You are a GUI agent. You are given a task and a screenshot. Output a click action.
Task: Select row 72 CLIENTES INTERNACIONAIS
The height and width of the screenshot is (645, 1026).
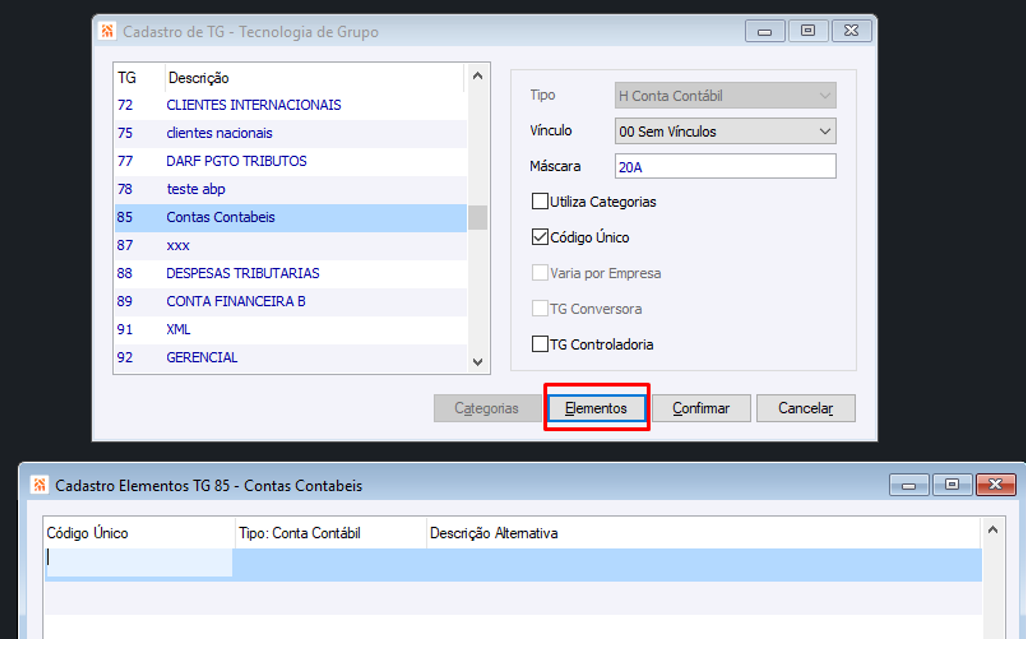pos(291,105)
